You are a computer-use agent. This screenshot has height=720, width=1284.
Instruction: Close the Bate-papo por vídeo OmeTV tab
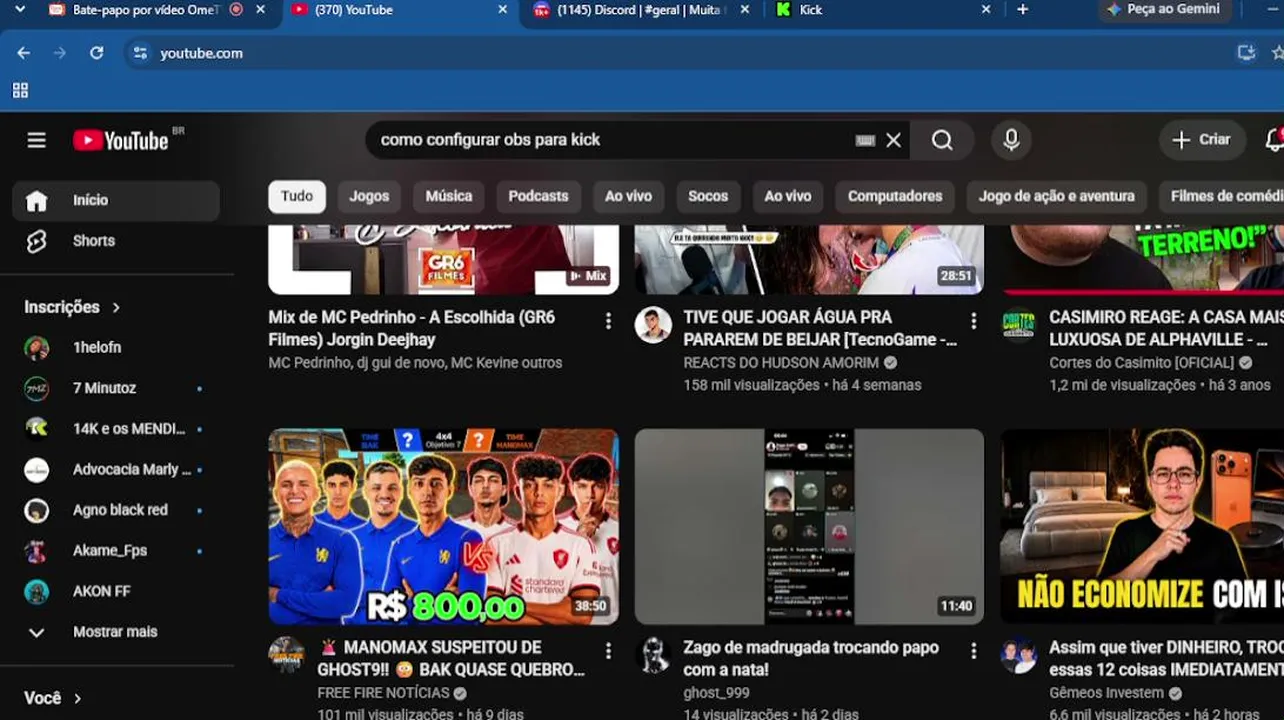[x=261, y=10]
